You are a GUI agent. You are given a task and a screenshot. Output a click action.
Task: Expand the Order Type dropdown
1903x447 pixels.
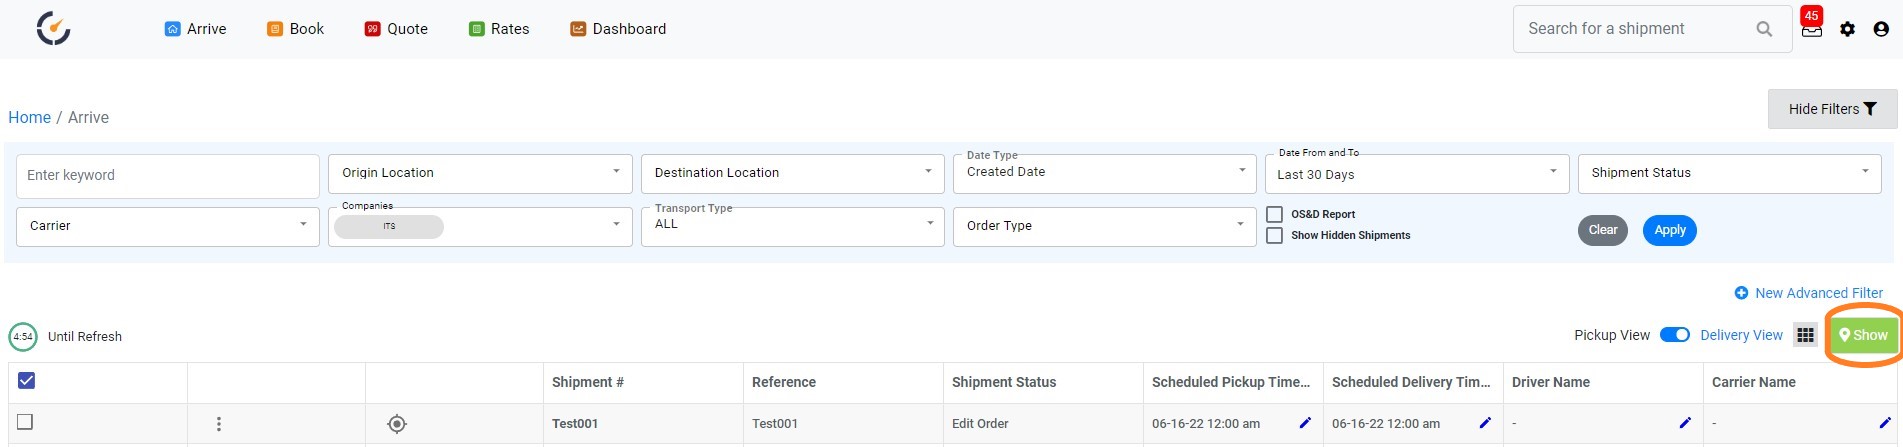point(1104,226)
